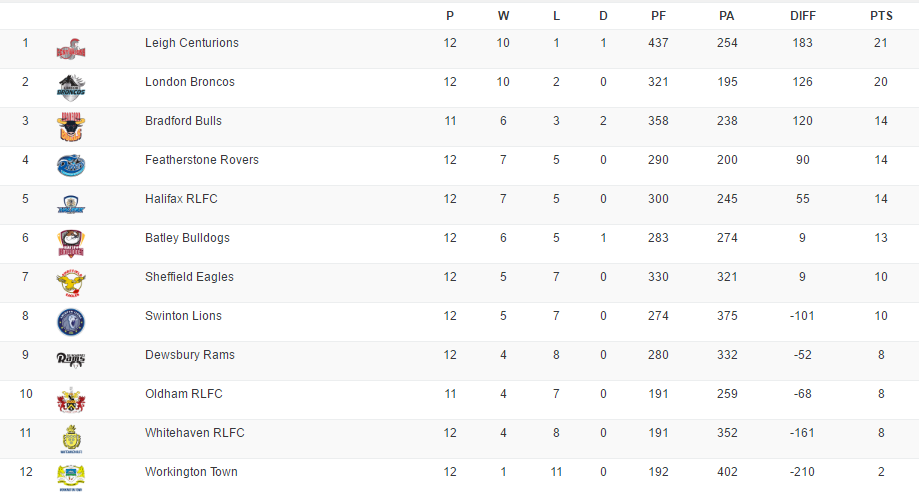
Task: Click the Swinton Lions team logo
Action: (x=71, y=322)
